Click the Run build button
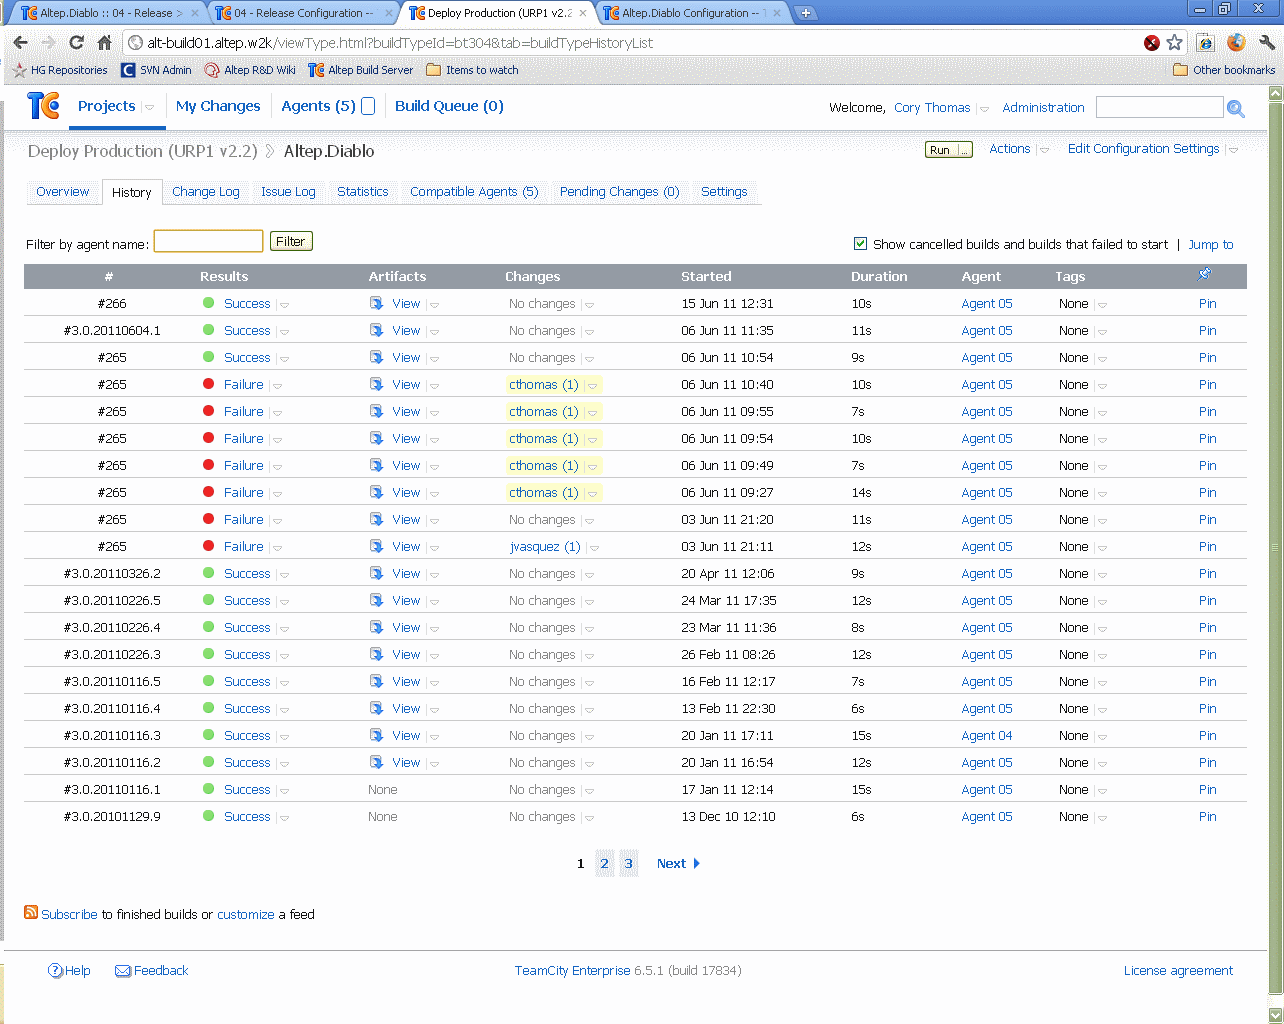This screenshot has height=1024, width=1284. 941,150
